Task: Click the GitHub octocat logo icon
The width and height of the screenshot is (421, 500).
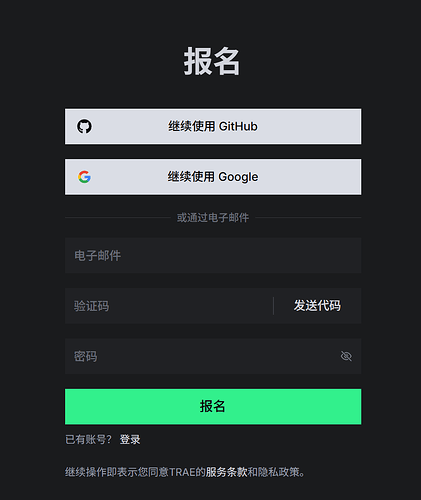Action: [84, 126]
